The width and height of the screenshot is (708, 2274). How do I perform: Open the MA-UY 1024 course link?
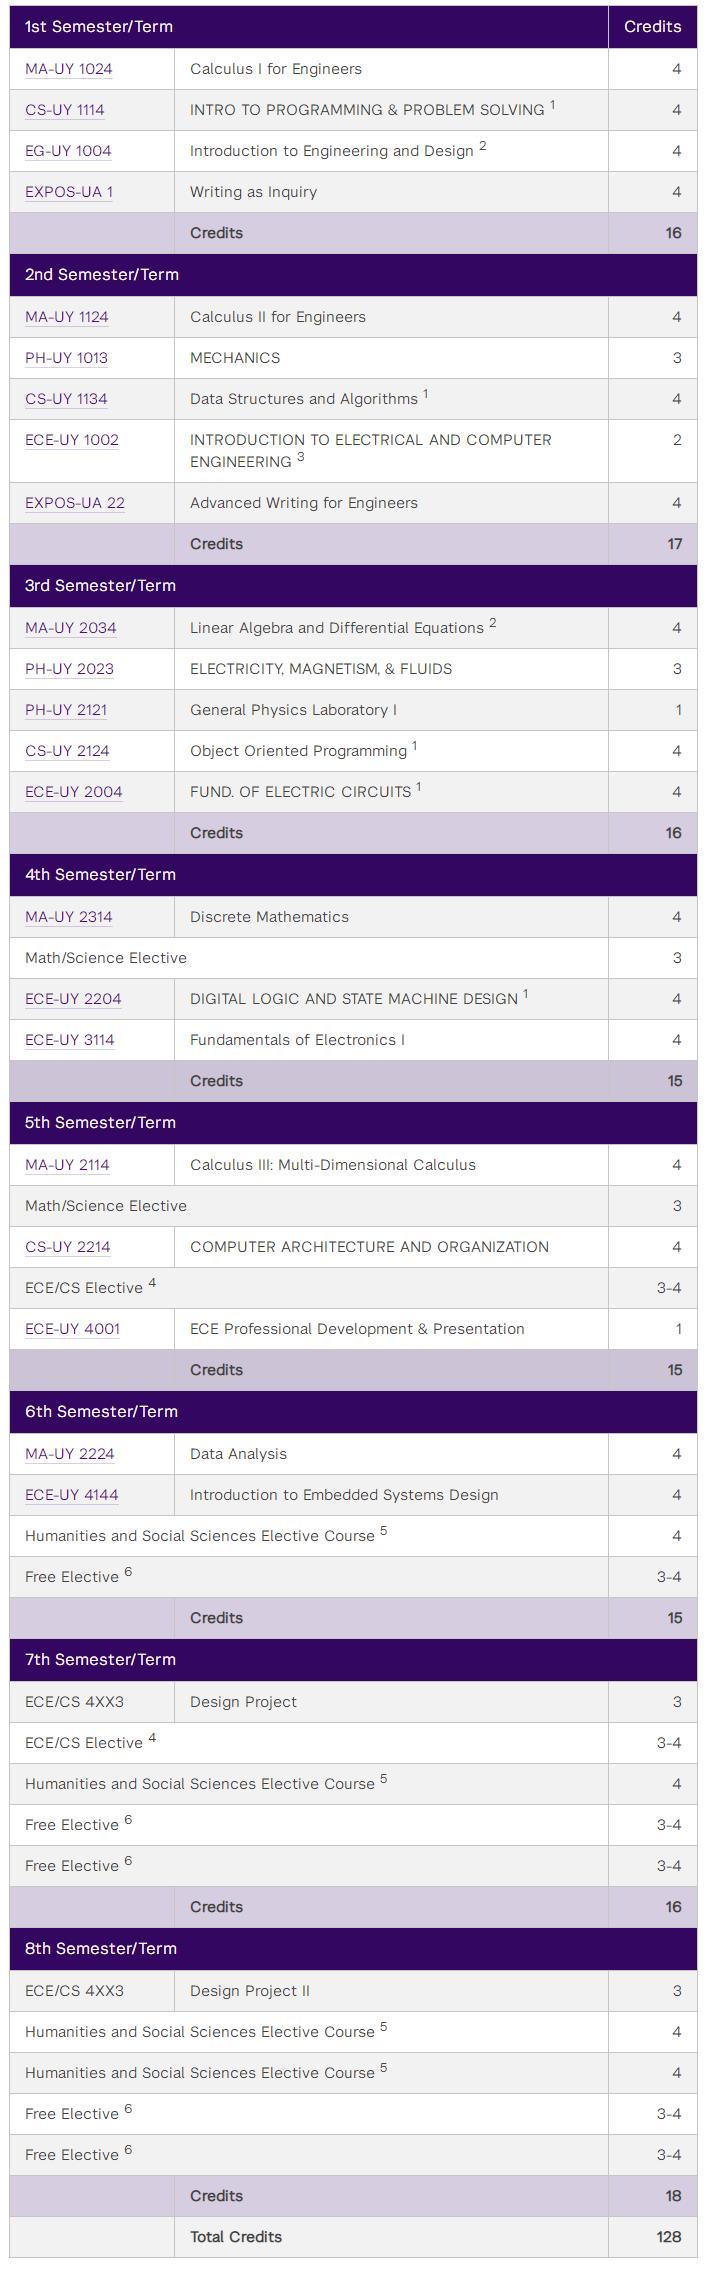point(69,69)
